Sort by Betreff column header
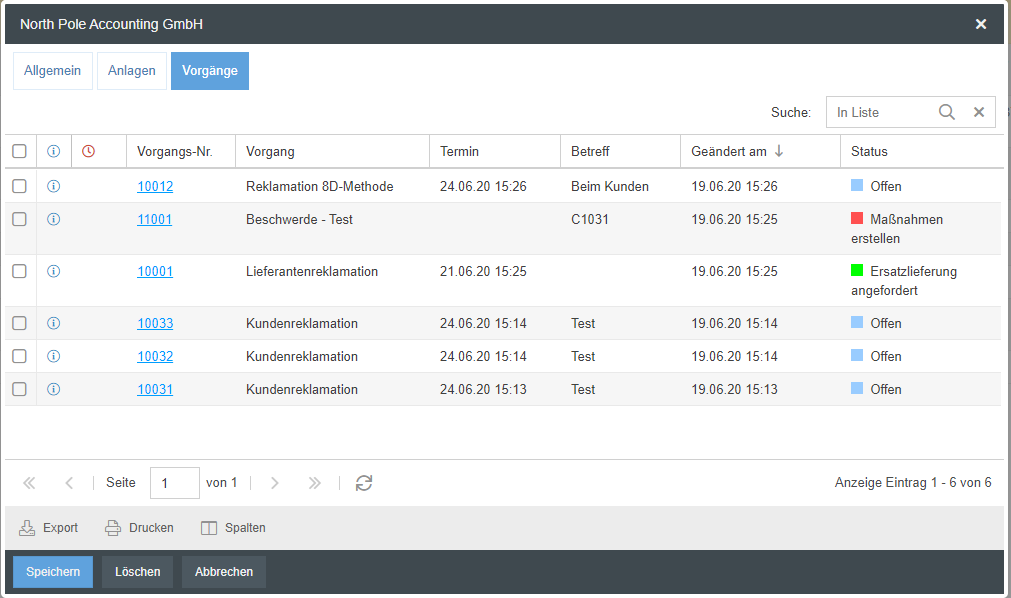Viewport: 1011px width, 598px height. pyautogui.click(x=620, y=151)
